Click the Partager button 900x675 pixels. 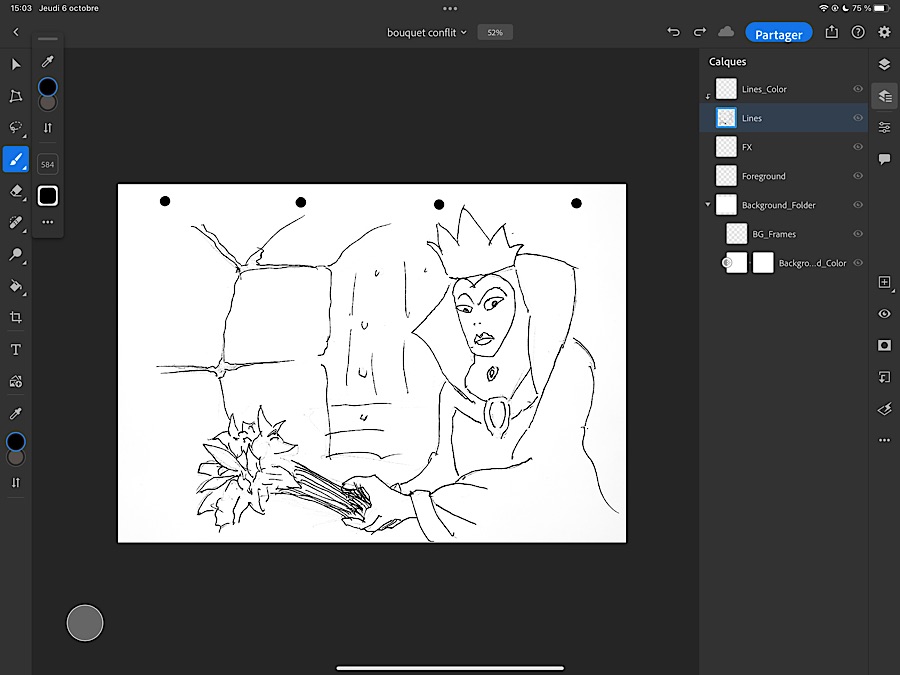(x=778, y=33)
